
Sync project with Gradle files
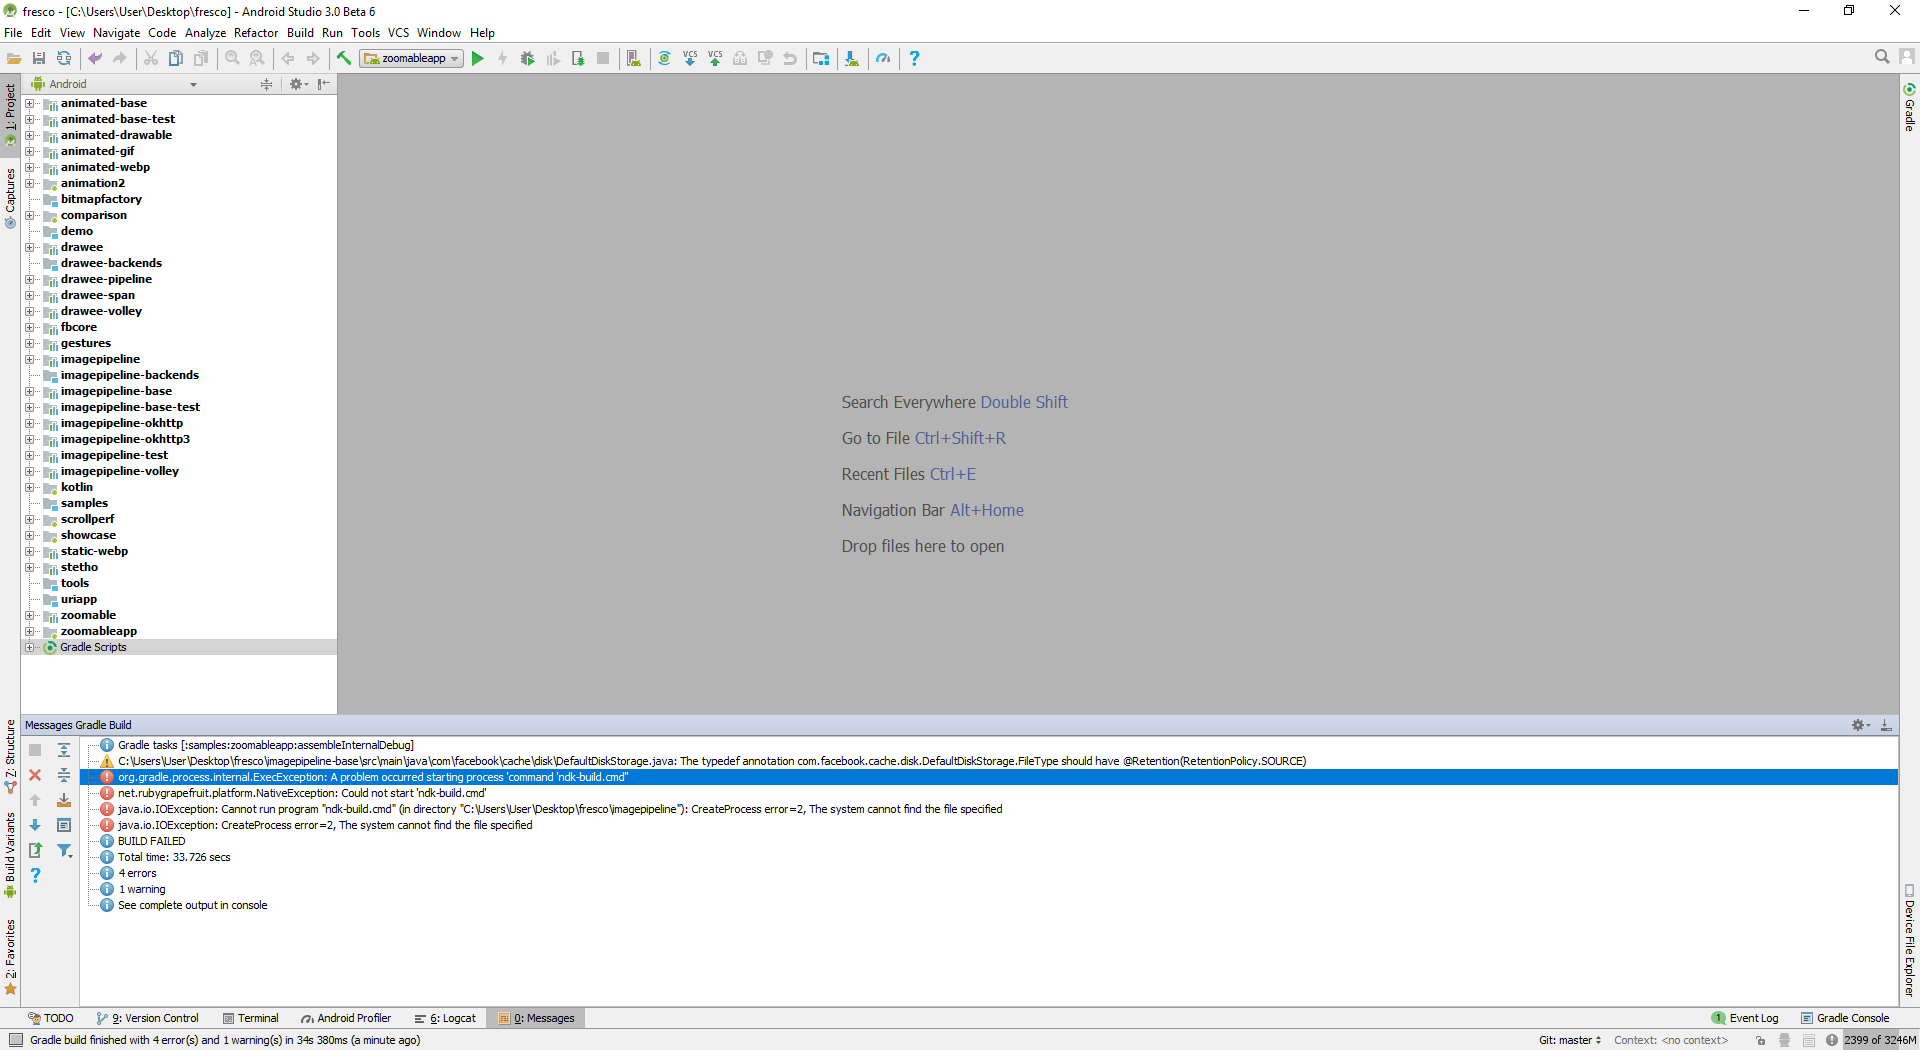[664, 58]
